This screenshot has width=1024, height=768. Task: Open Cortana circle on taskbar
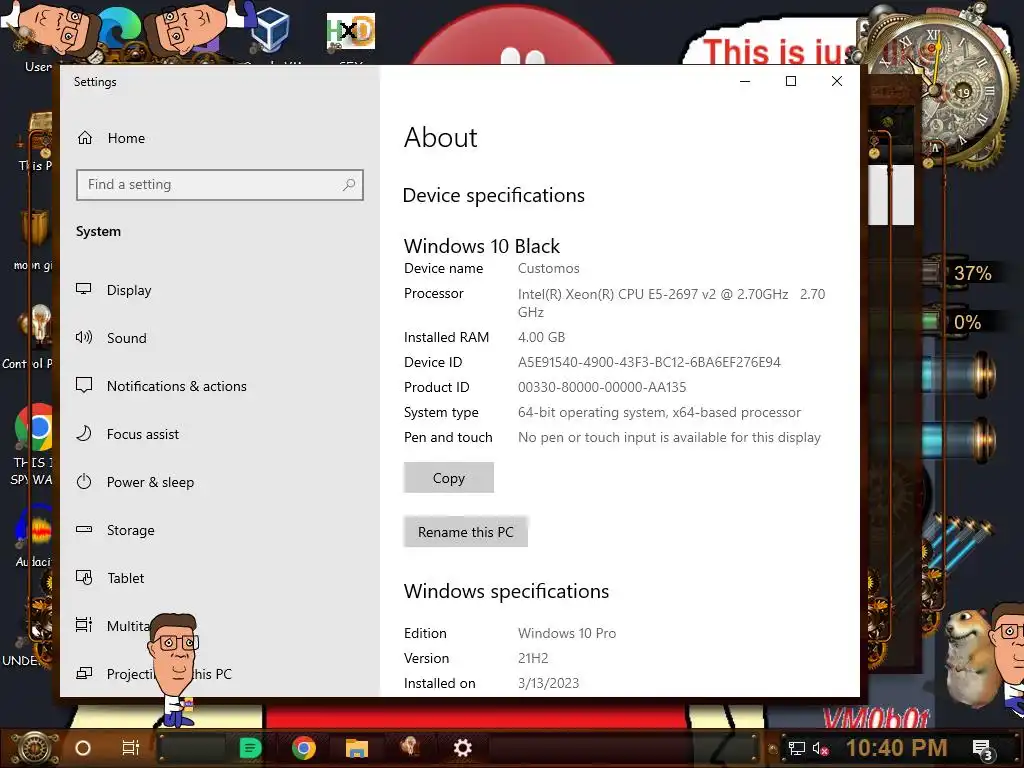[x=83, y=748]
